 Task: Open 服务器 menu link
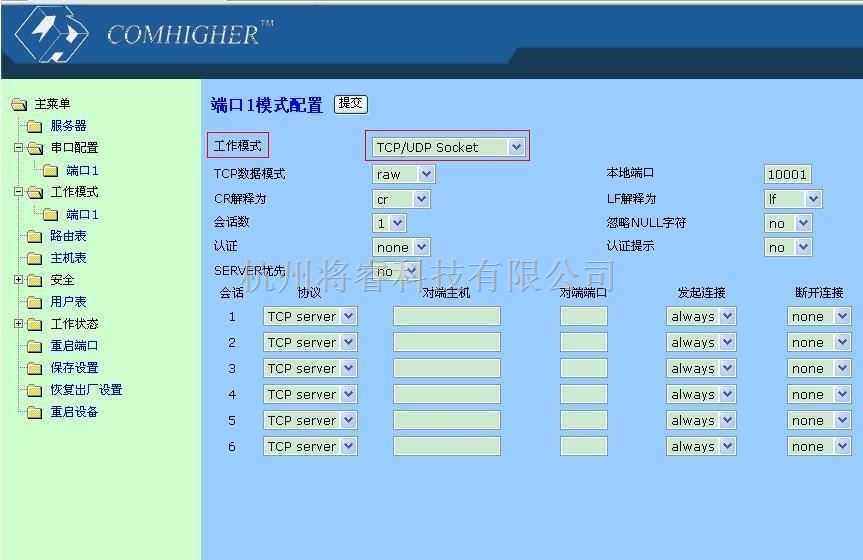(68, 126)
